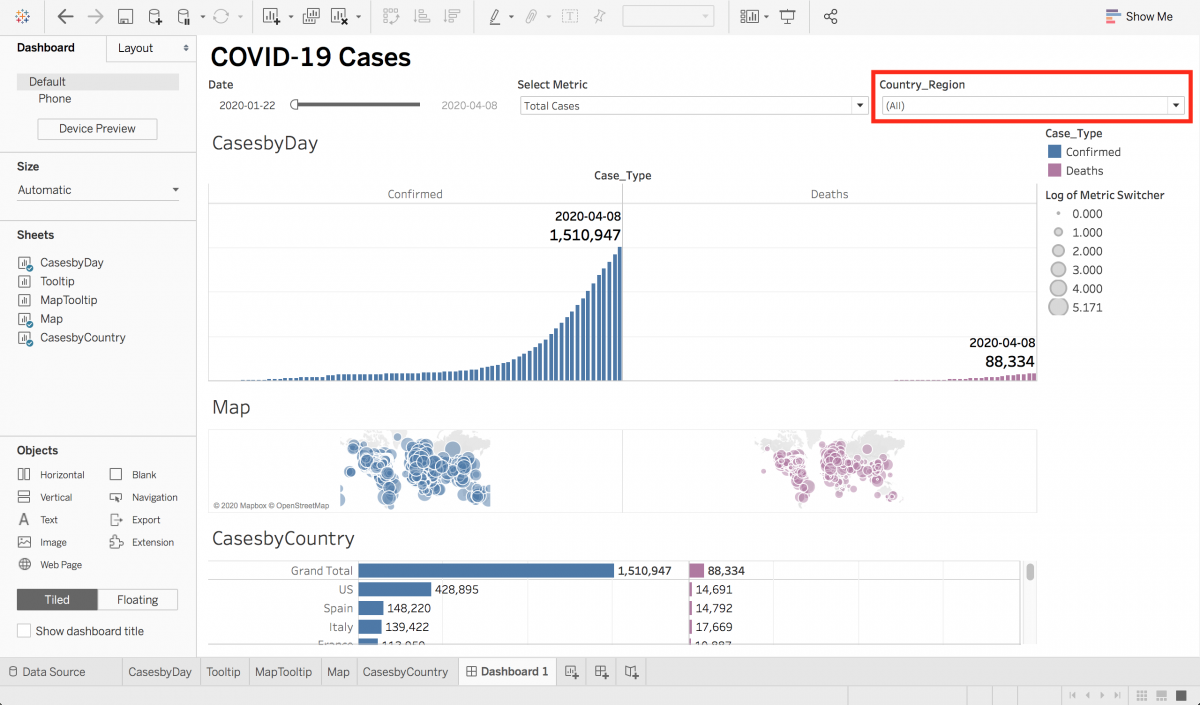
Task: Switch layout mode to Floating
Action: pyautogui.click(x=138, y=600)
